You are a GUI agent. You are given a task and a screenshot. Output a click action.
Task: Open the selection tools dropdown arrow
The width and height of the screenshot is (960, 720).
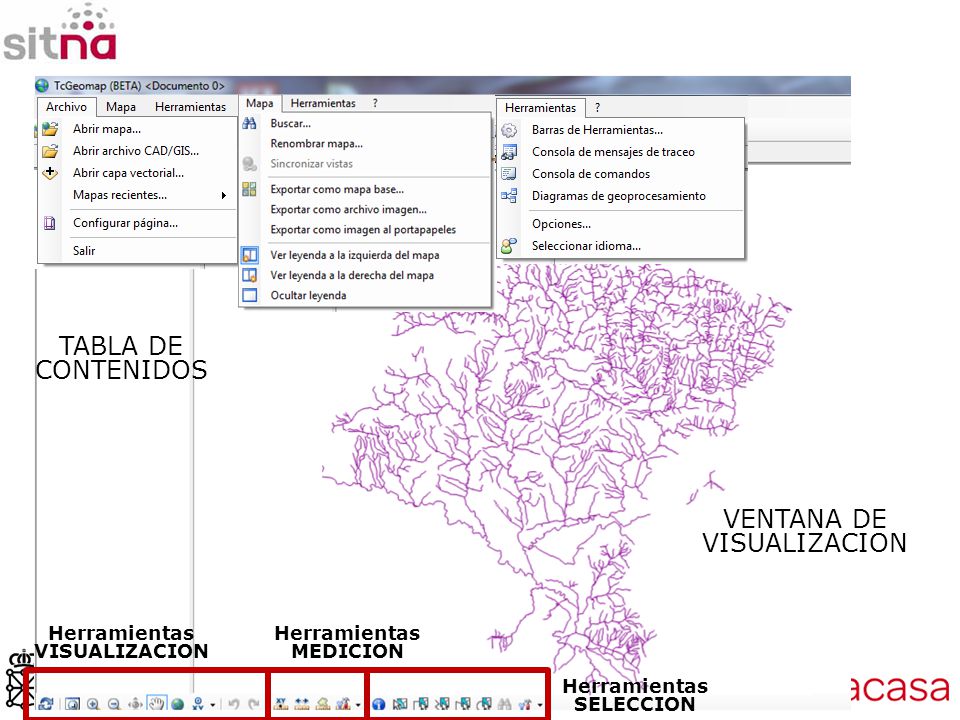click(540, 705)
